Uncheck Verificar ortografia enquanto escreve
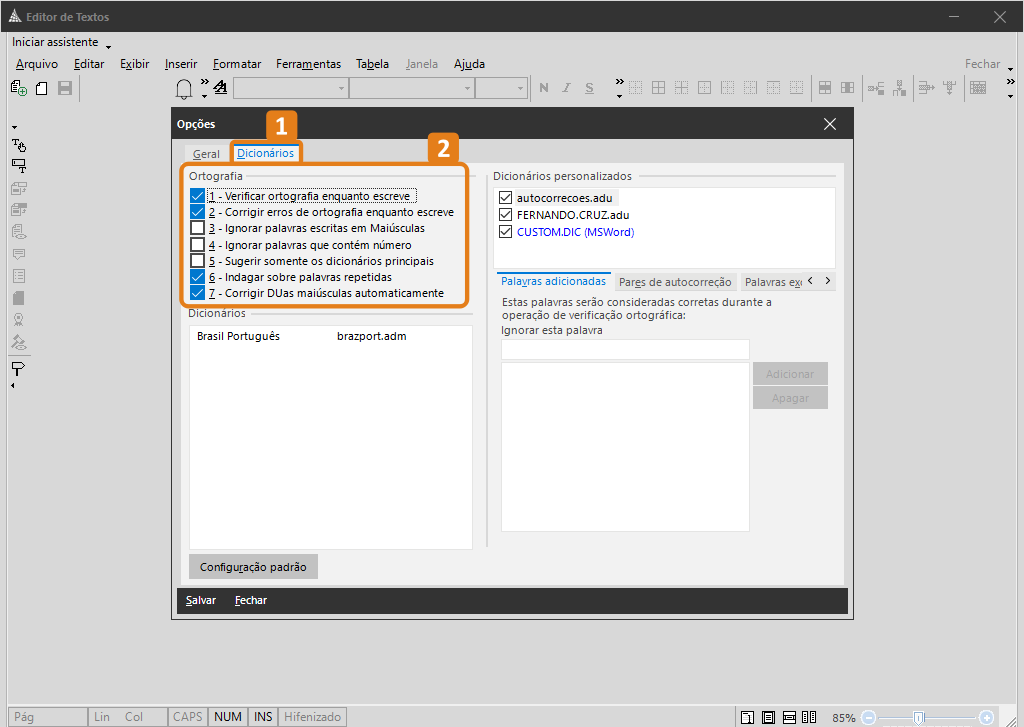 click(197, 196)
